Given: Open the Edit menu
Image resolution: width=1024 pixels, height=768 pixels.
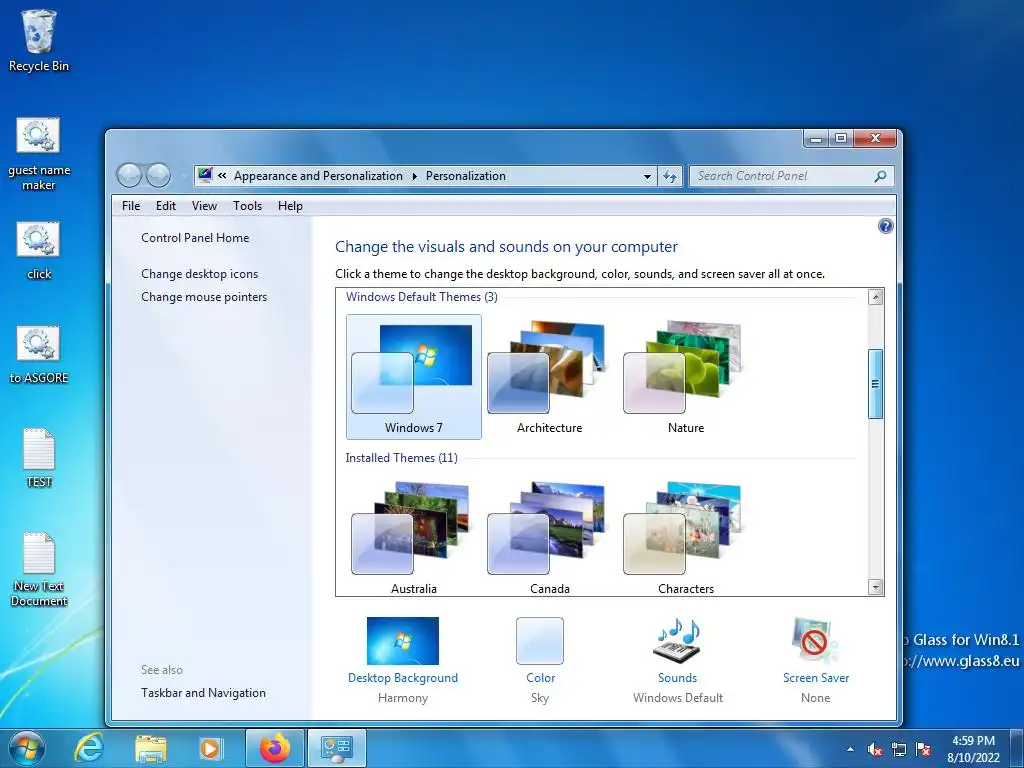Looking at the screenshot, I should click(166, 206).
